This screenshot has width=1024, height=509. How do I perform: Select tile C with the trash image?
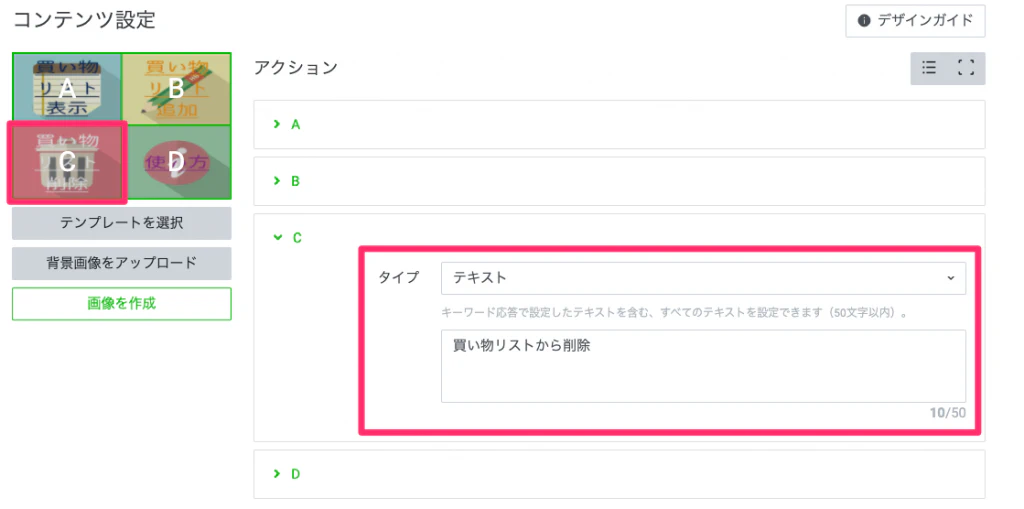point(67,161)
